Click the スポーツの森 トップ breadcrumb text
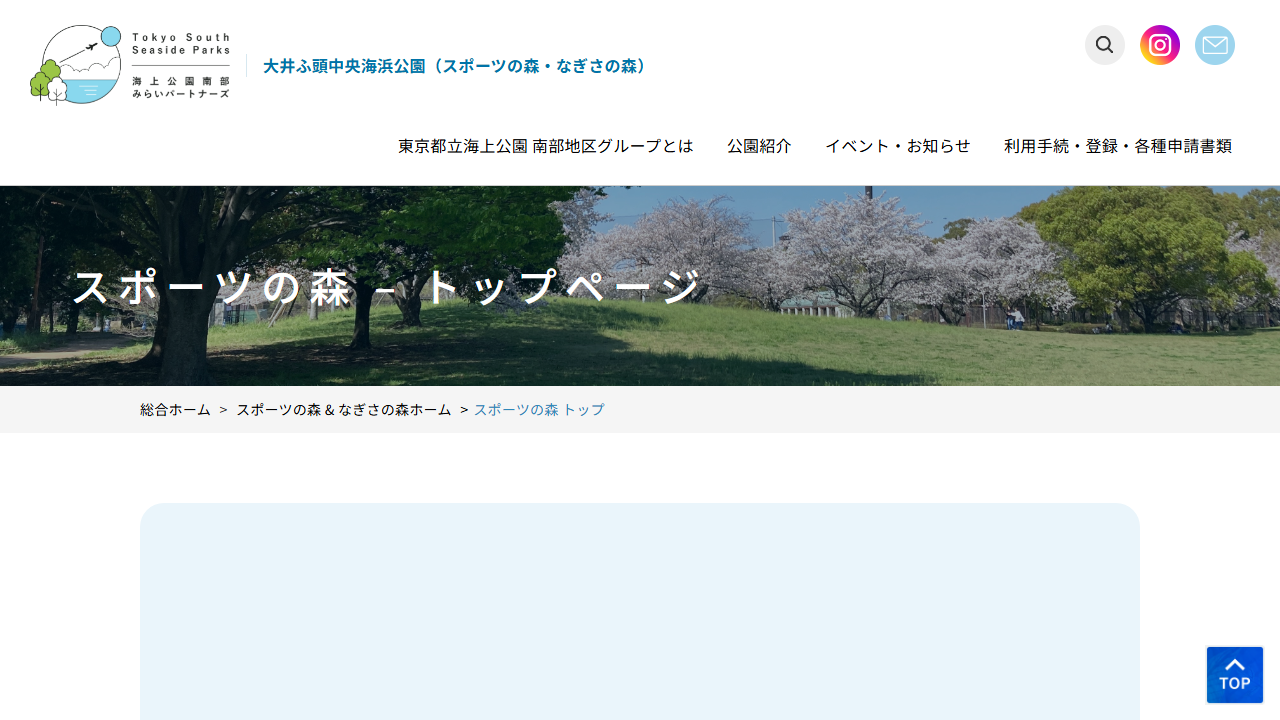 pos(539,410)
